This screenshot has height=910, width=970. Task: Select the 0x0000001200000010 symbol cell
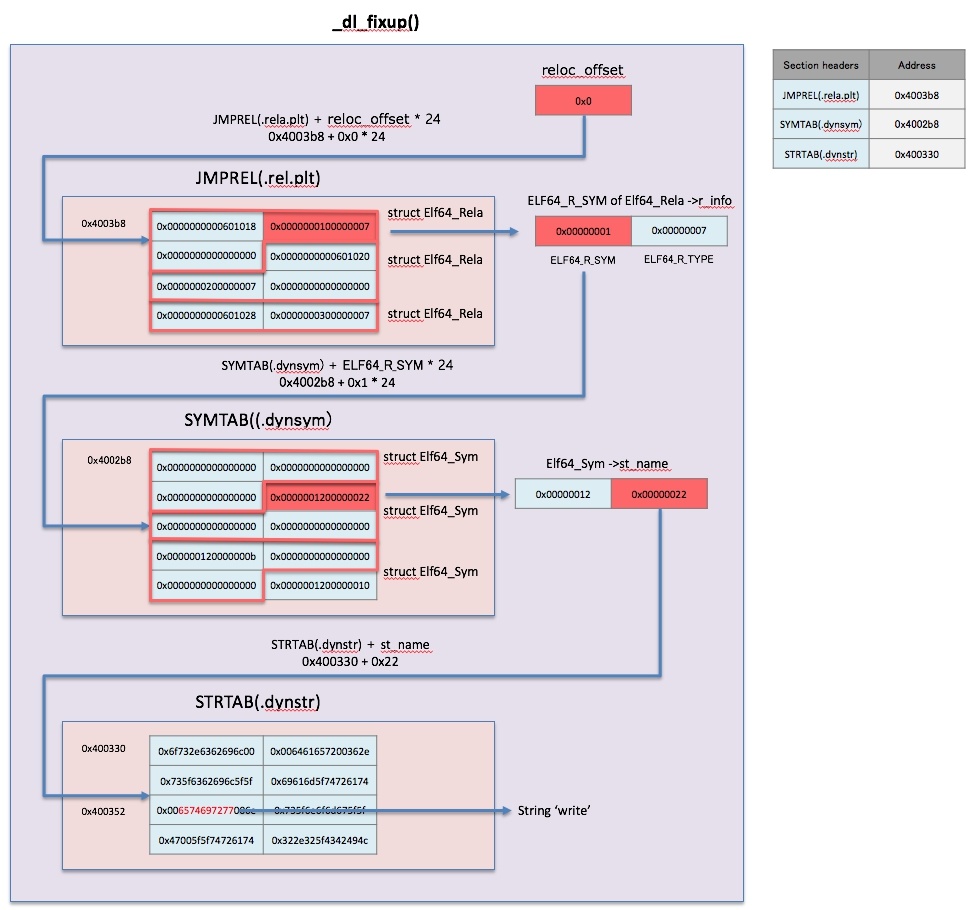[x=320, y=585]
